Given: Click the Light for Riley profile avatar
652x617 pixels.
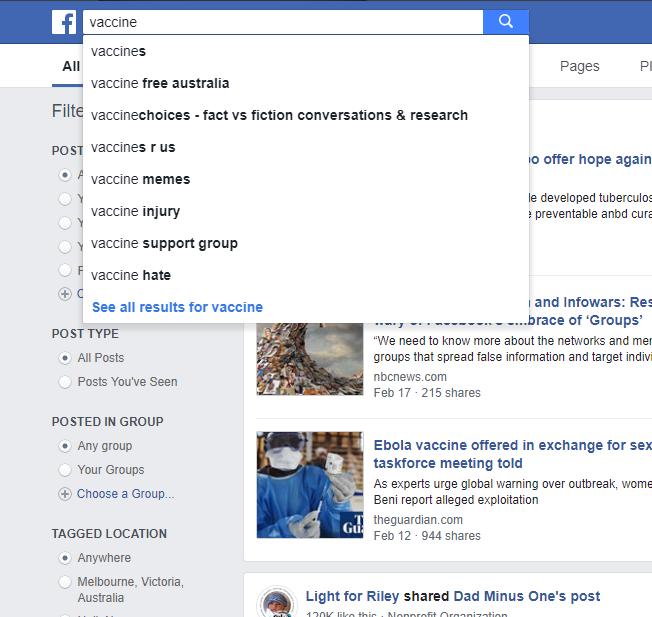Looking at the screenshot, I should pos(276,603).
